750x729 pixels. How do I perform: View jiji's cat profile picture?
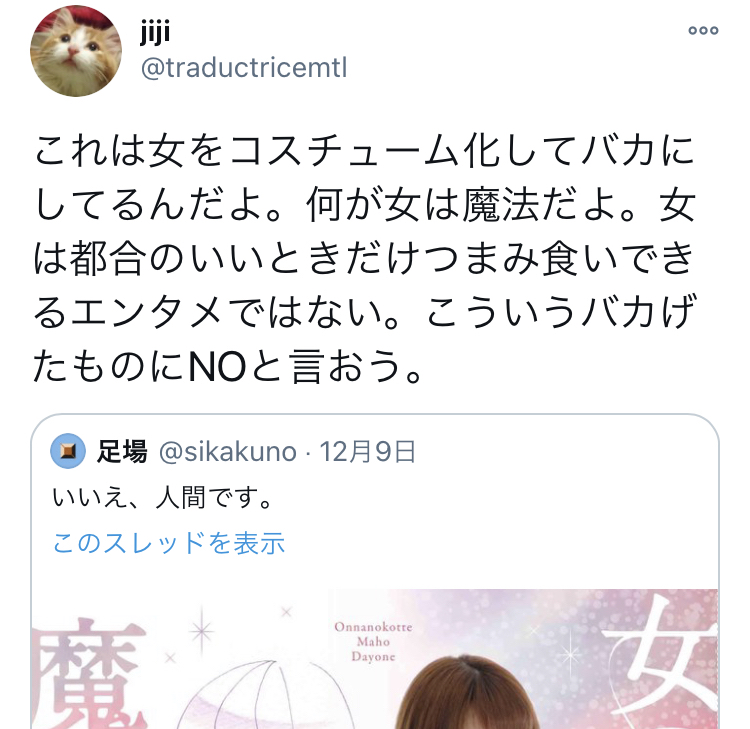(76, 51)
